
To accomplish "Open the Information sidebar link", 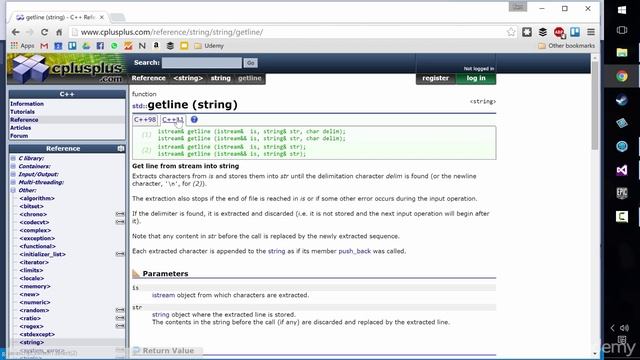I will click(x=27, y=104).
